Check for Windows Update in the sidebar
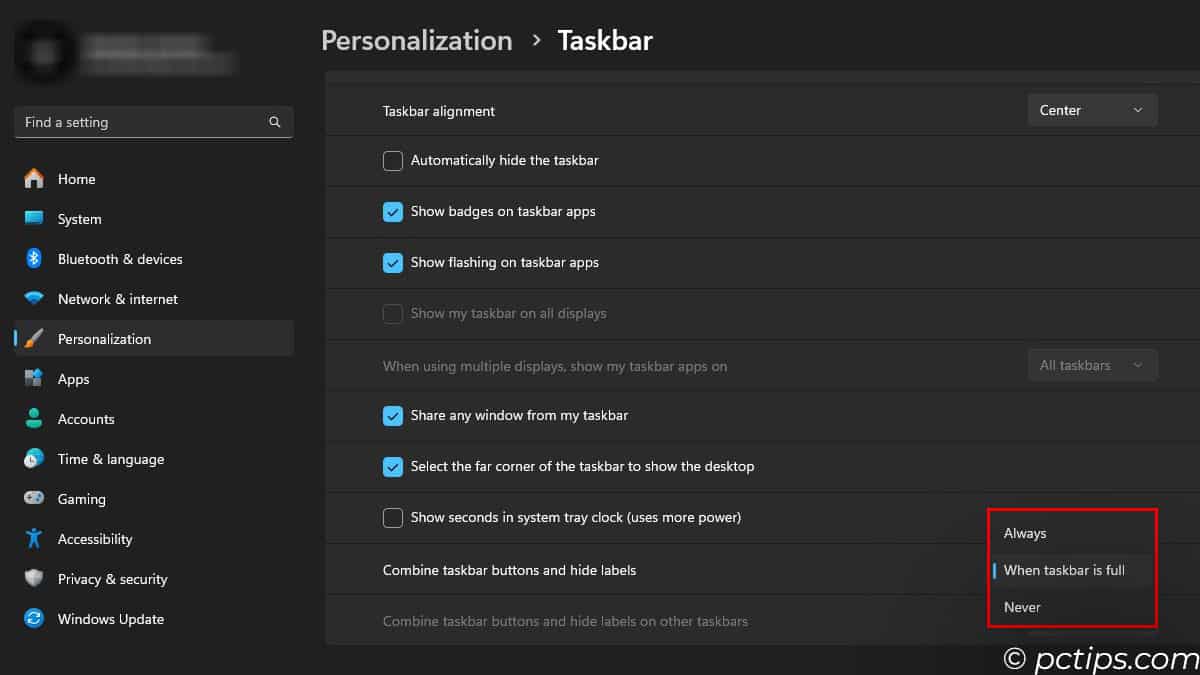The height and width of the screenshot is (675, 1200). coord(110,619)
